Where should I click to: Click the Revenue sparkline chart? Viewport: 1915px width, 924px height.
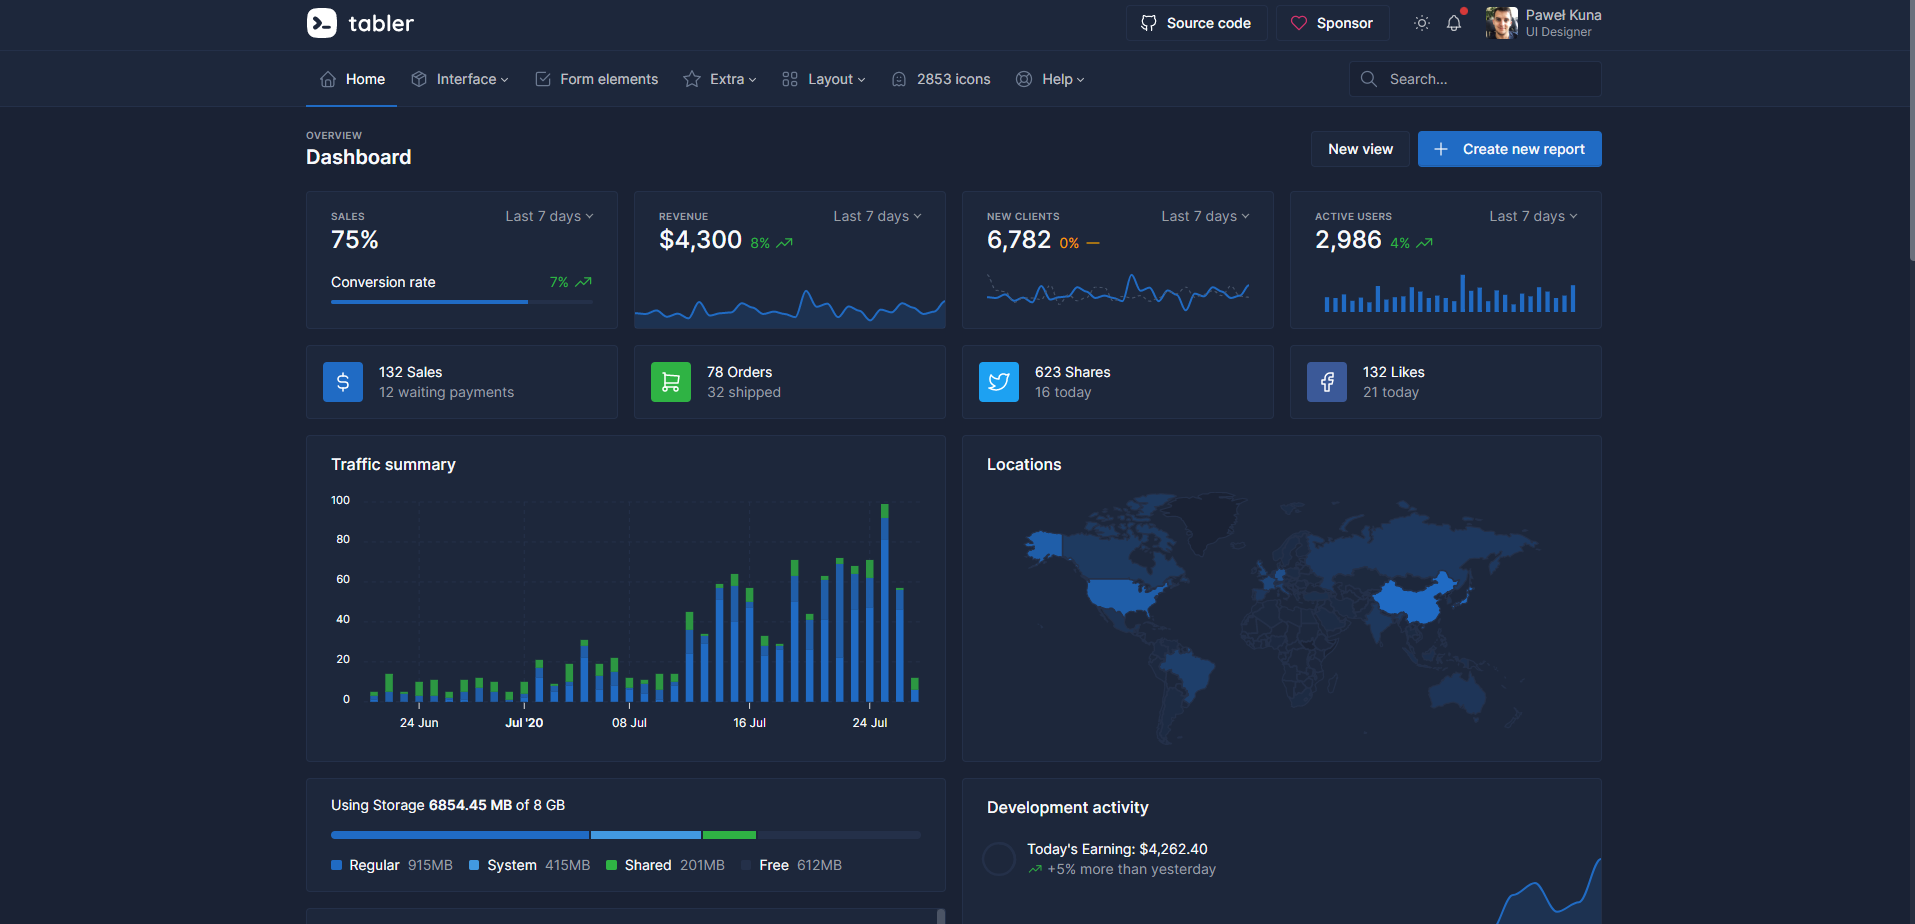point(790,305)
